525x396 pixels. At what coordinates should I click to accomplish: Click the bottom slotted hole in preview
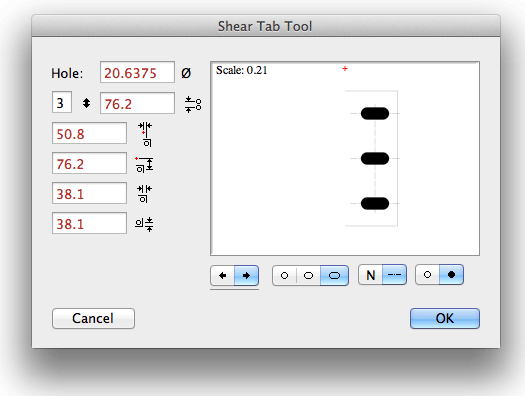[x=375, y=203]
